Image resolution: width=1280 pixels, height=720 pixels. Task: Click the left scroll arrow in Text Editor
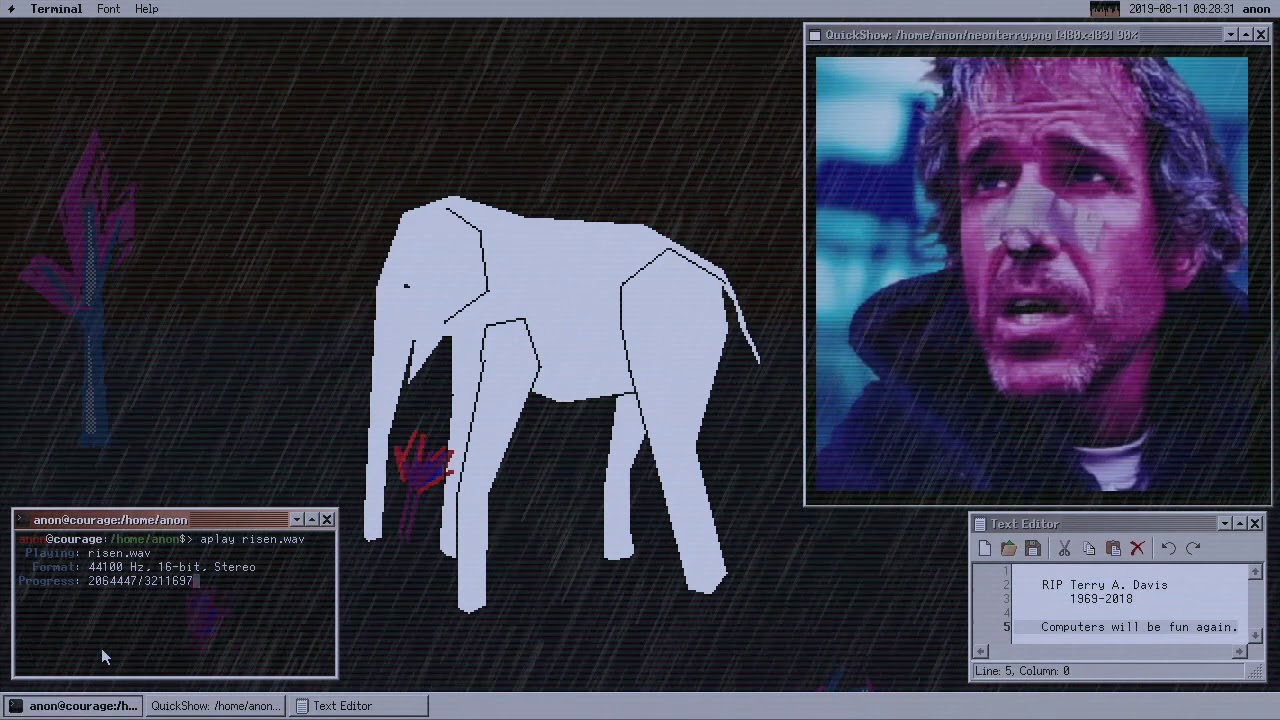981,652
